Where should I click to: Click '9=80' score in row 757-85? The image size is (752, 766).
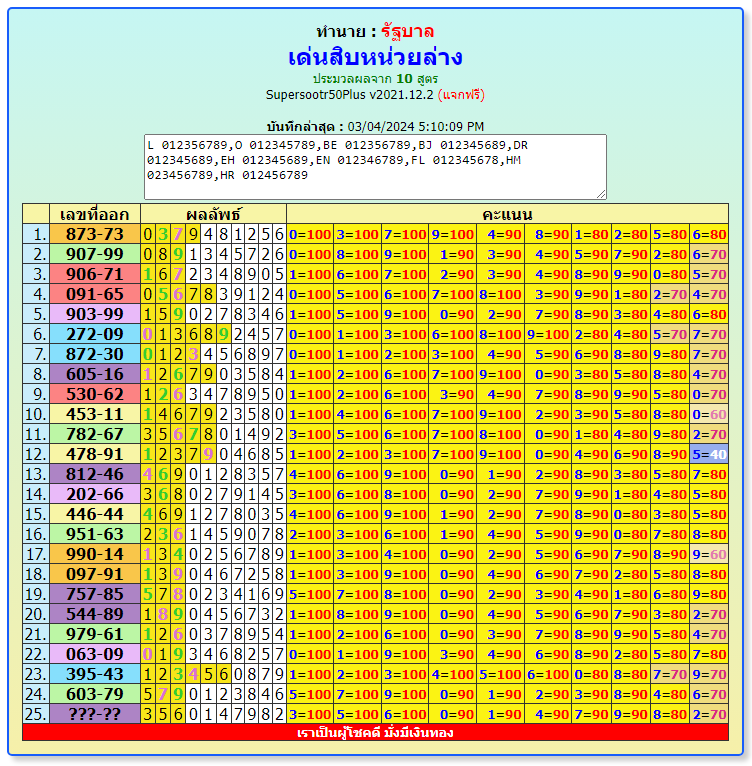coord(709,595)
